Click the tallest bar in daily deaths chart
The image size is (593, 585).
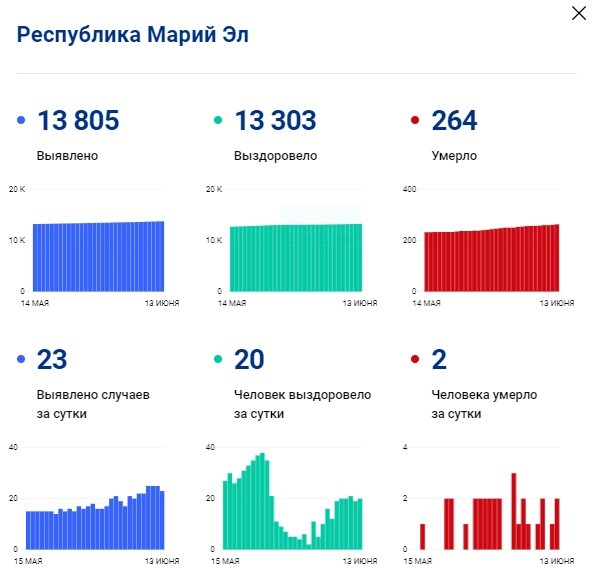(514, 511)
